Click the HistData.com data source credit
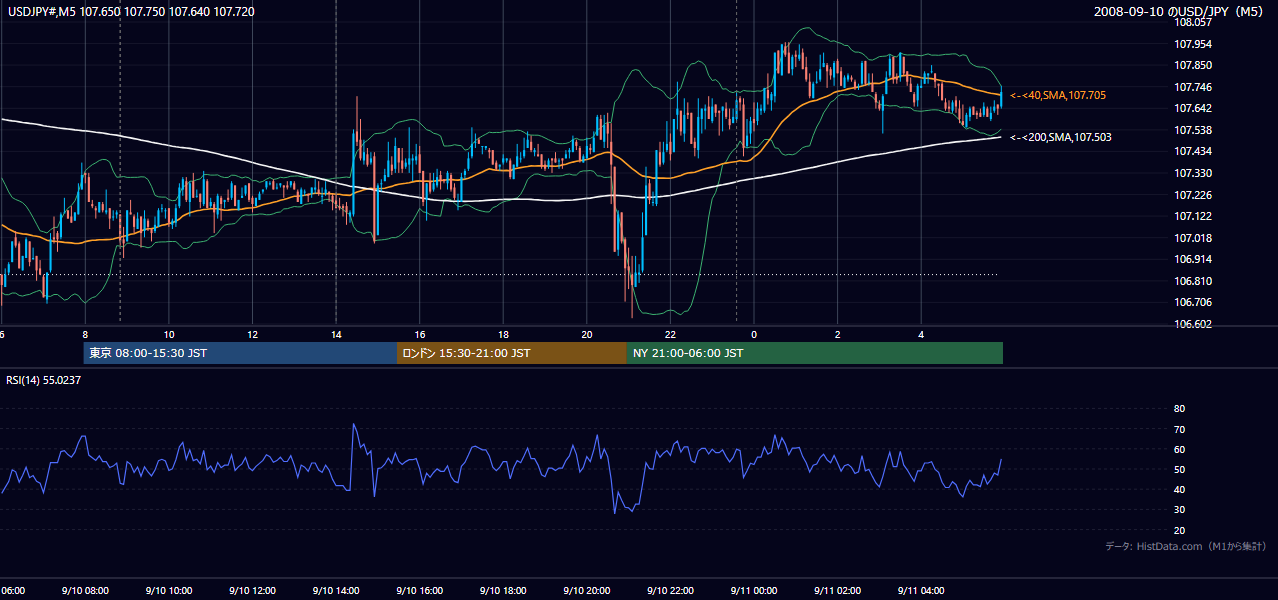Viewport: 1278px width, 600px height. point(1186,546)
